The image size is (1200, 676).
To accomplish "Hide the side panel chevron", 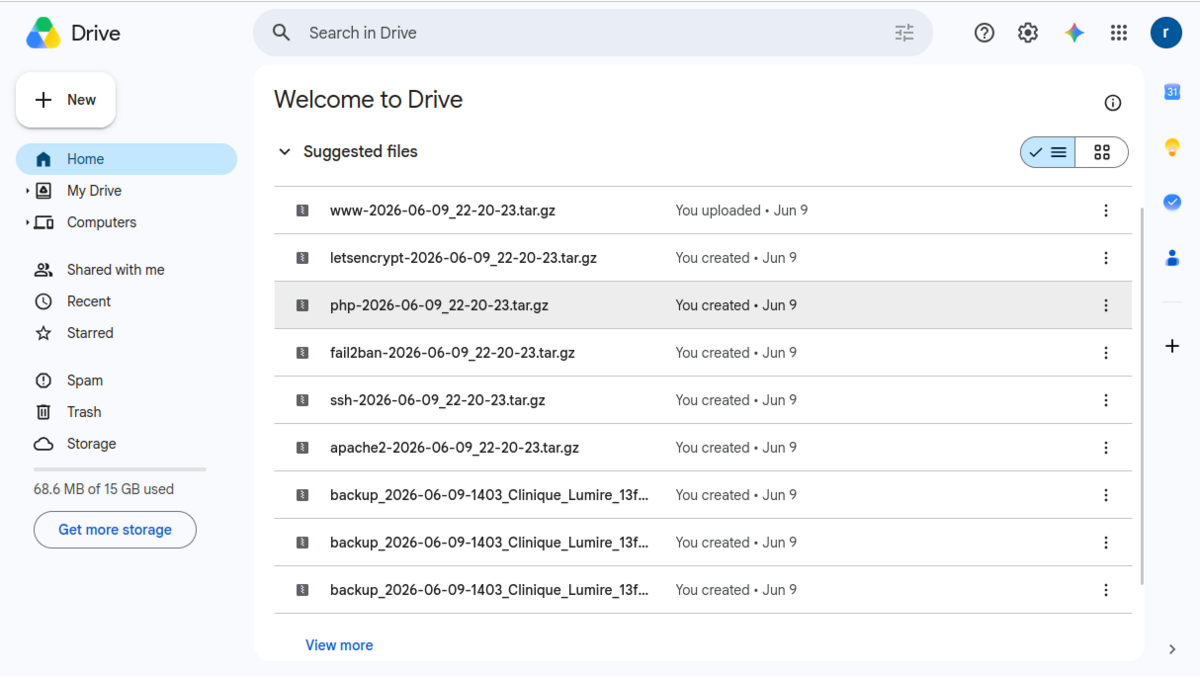I will pyautogui.click(x=1172, y=649).
